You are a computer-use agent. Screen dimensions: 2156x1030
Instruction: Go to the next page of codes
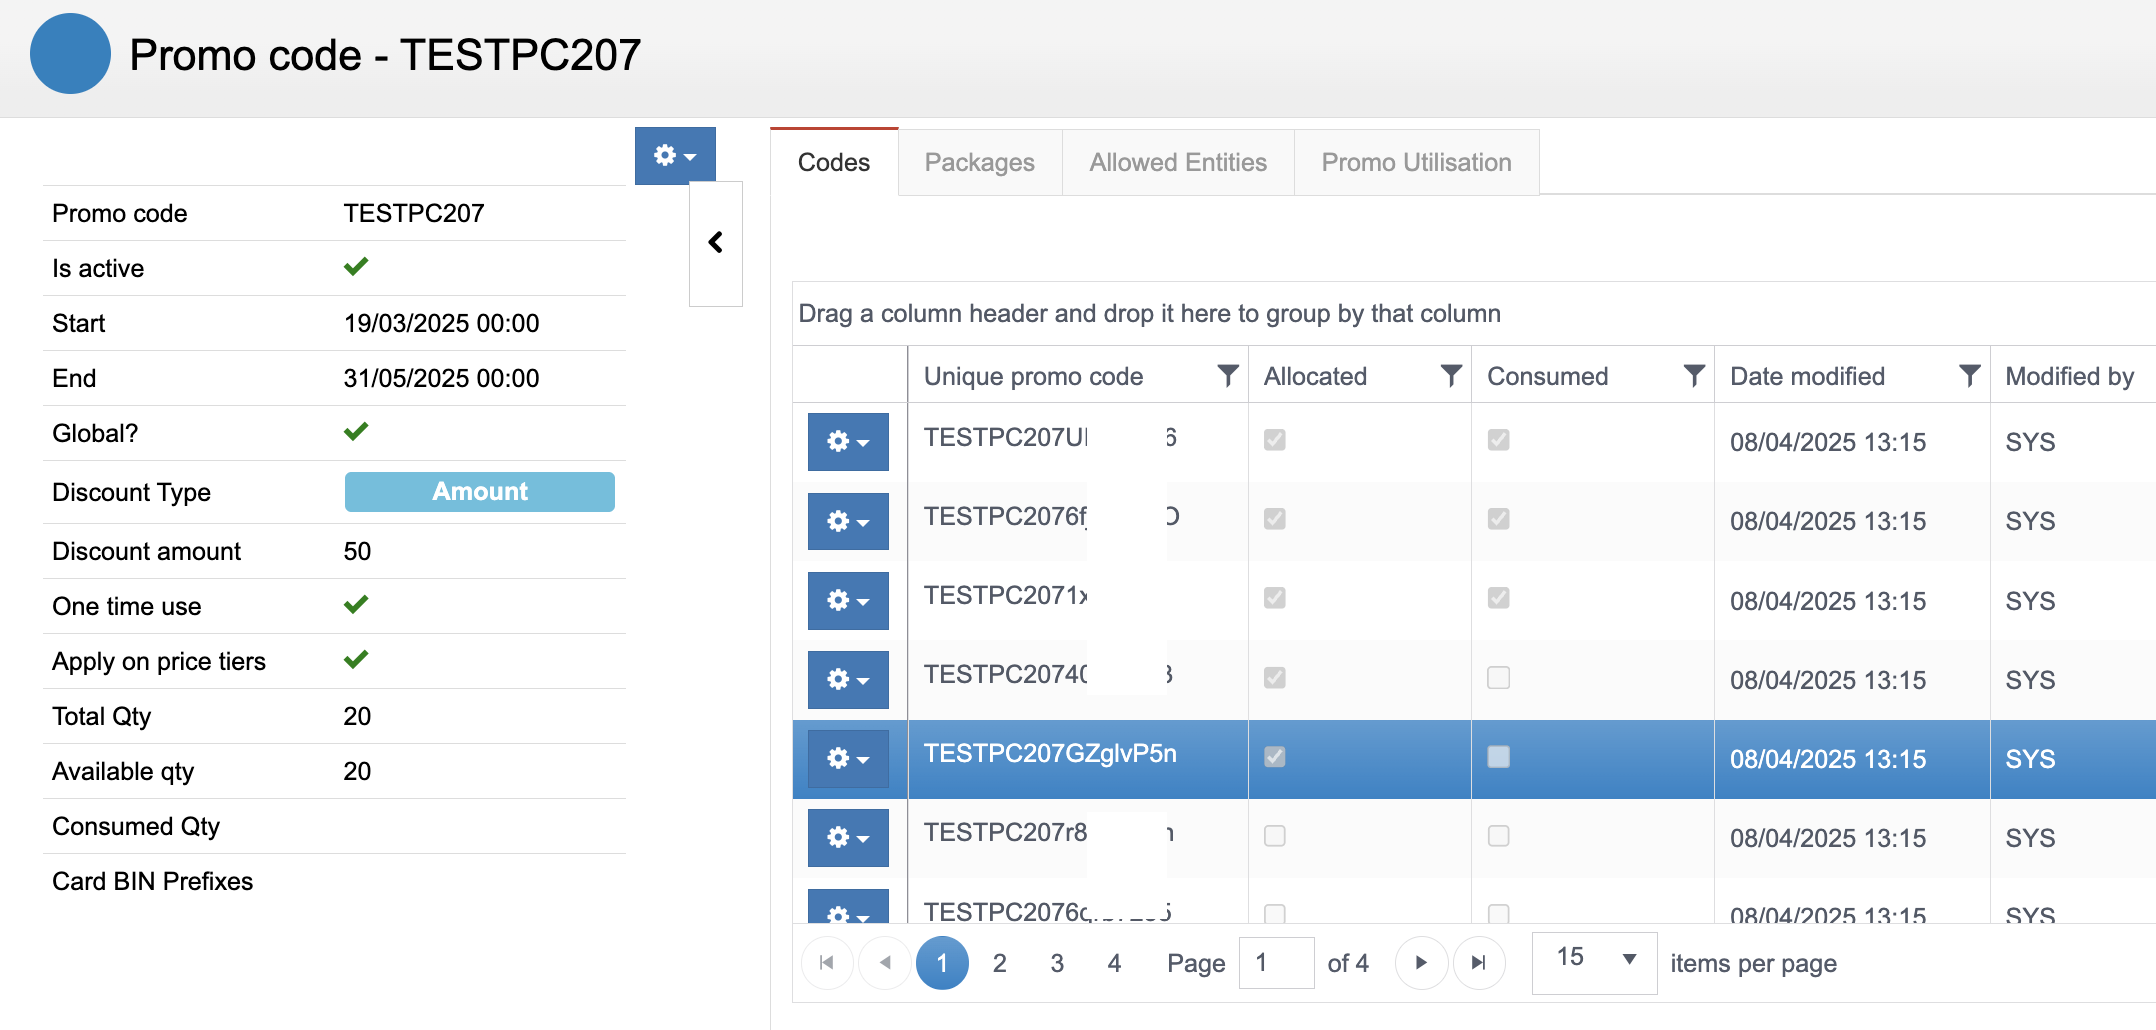point(1421,963)
